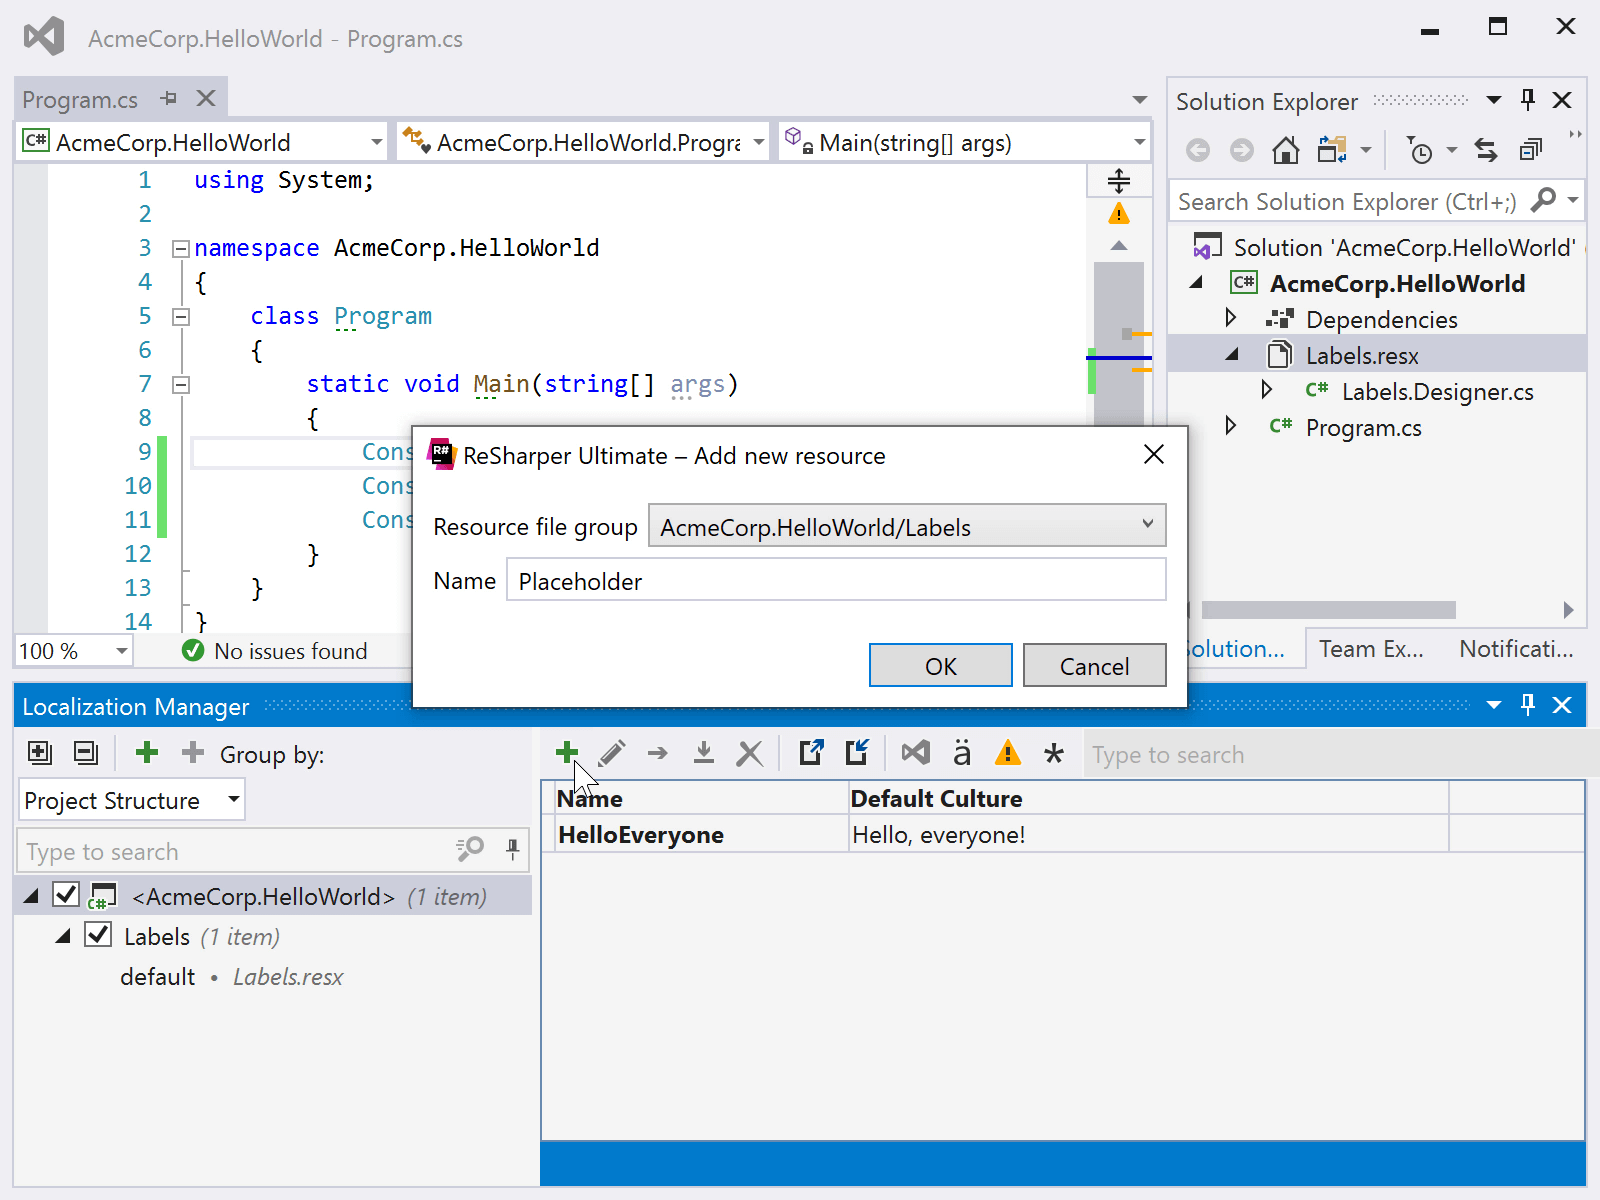
Task: Open the Localization Manager window options menu
Action: [x=1494, y=705]
